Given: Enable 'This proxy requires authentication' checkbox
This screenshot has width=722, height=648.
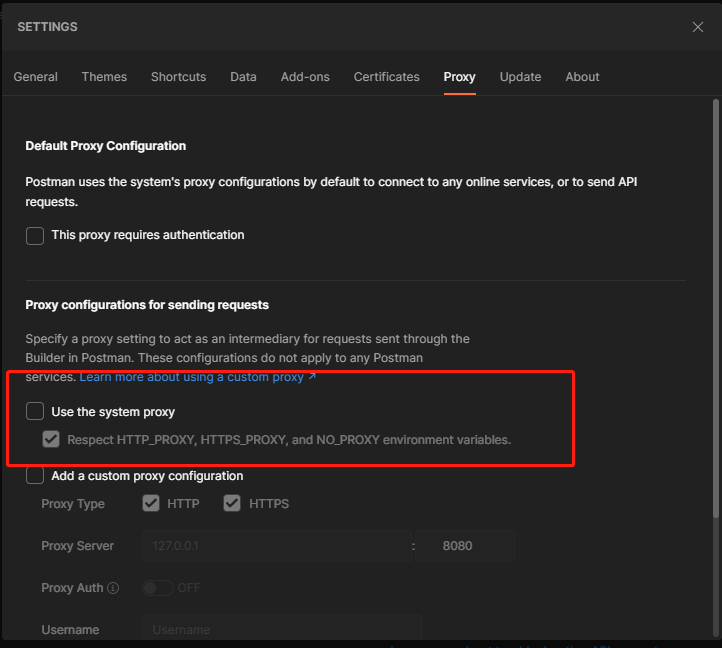Looking at the screenshot, I should point(35,236).
